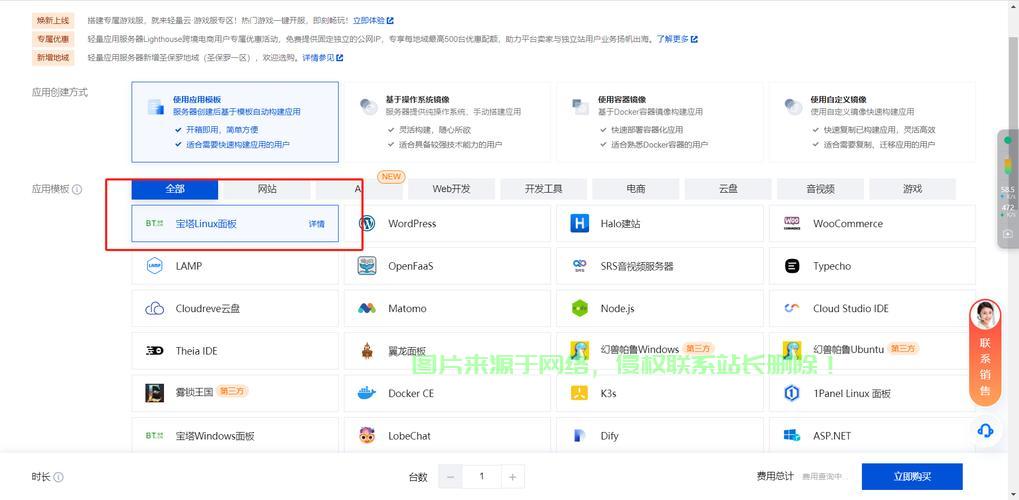Switch to the Web开发 template tab
The width and height of the screenshot is (1019, 500).
click(x=452, y=189)
